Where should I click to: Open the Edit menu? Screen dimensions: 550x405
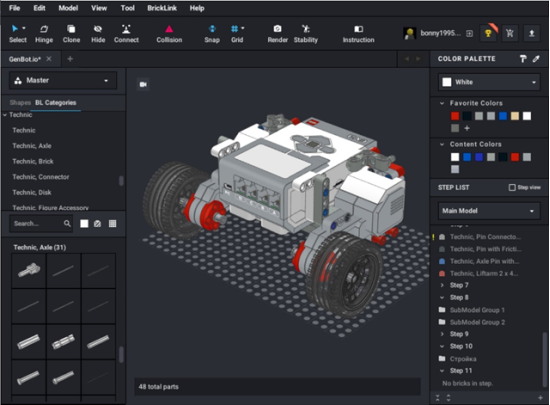[x=39, y=8]
